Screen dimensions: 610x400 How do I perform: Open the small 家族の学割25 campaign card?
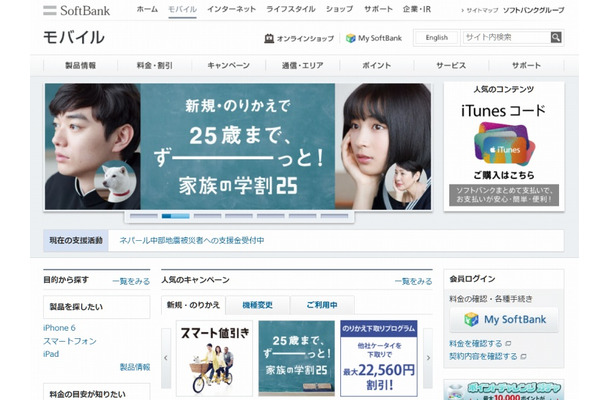coord(296,358)
